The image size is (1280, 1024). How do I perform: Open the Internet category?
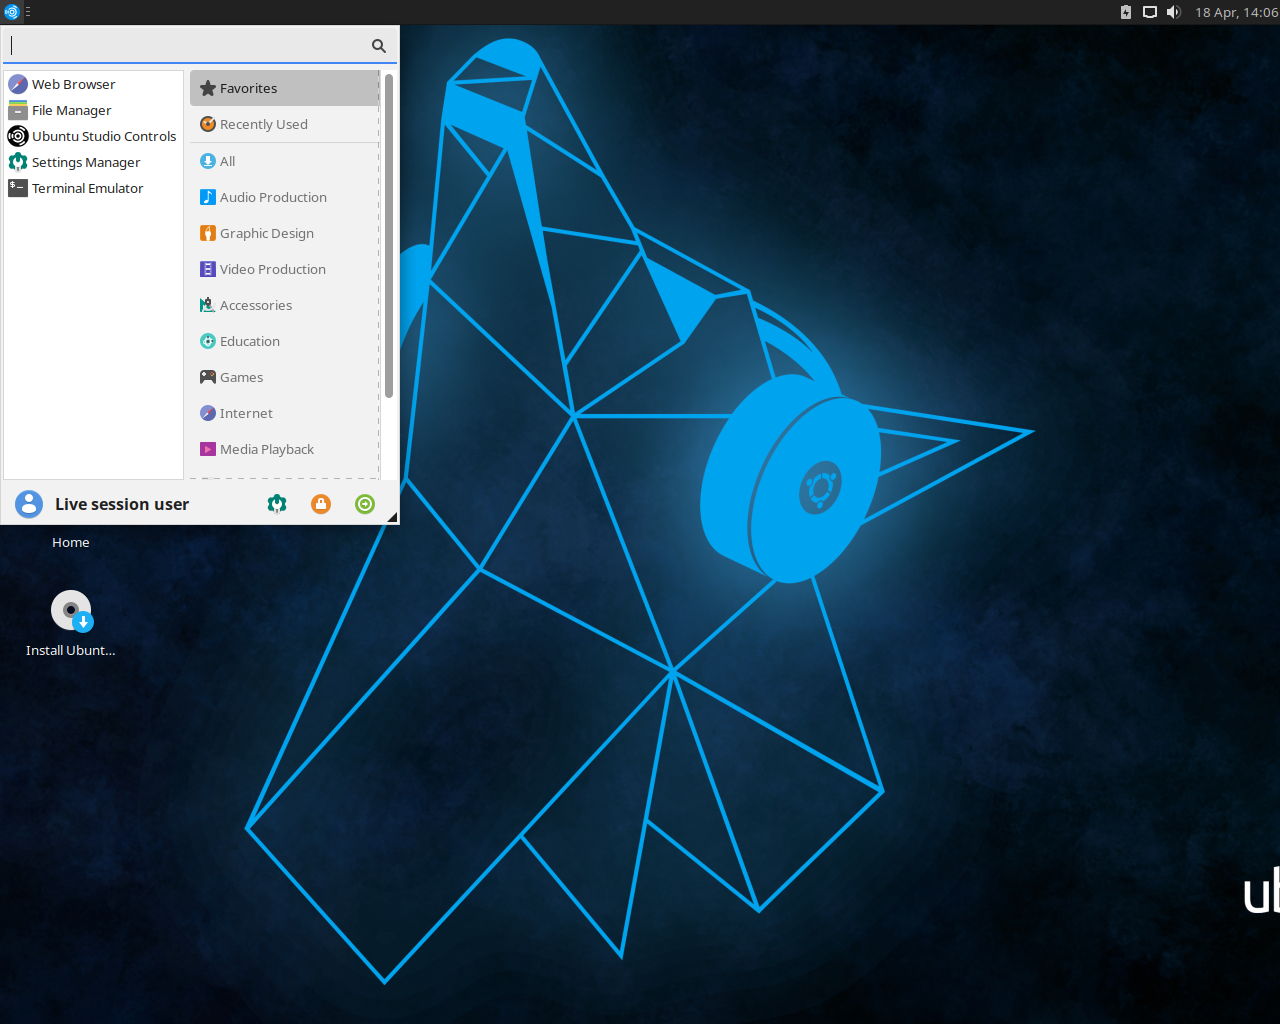[284, 413]
